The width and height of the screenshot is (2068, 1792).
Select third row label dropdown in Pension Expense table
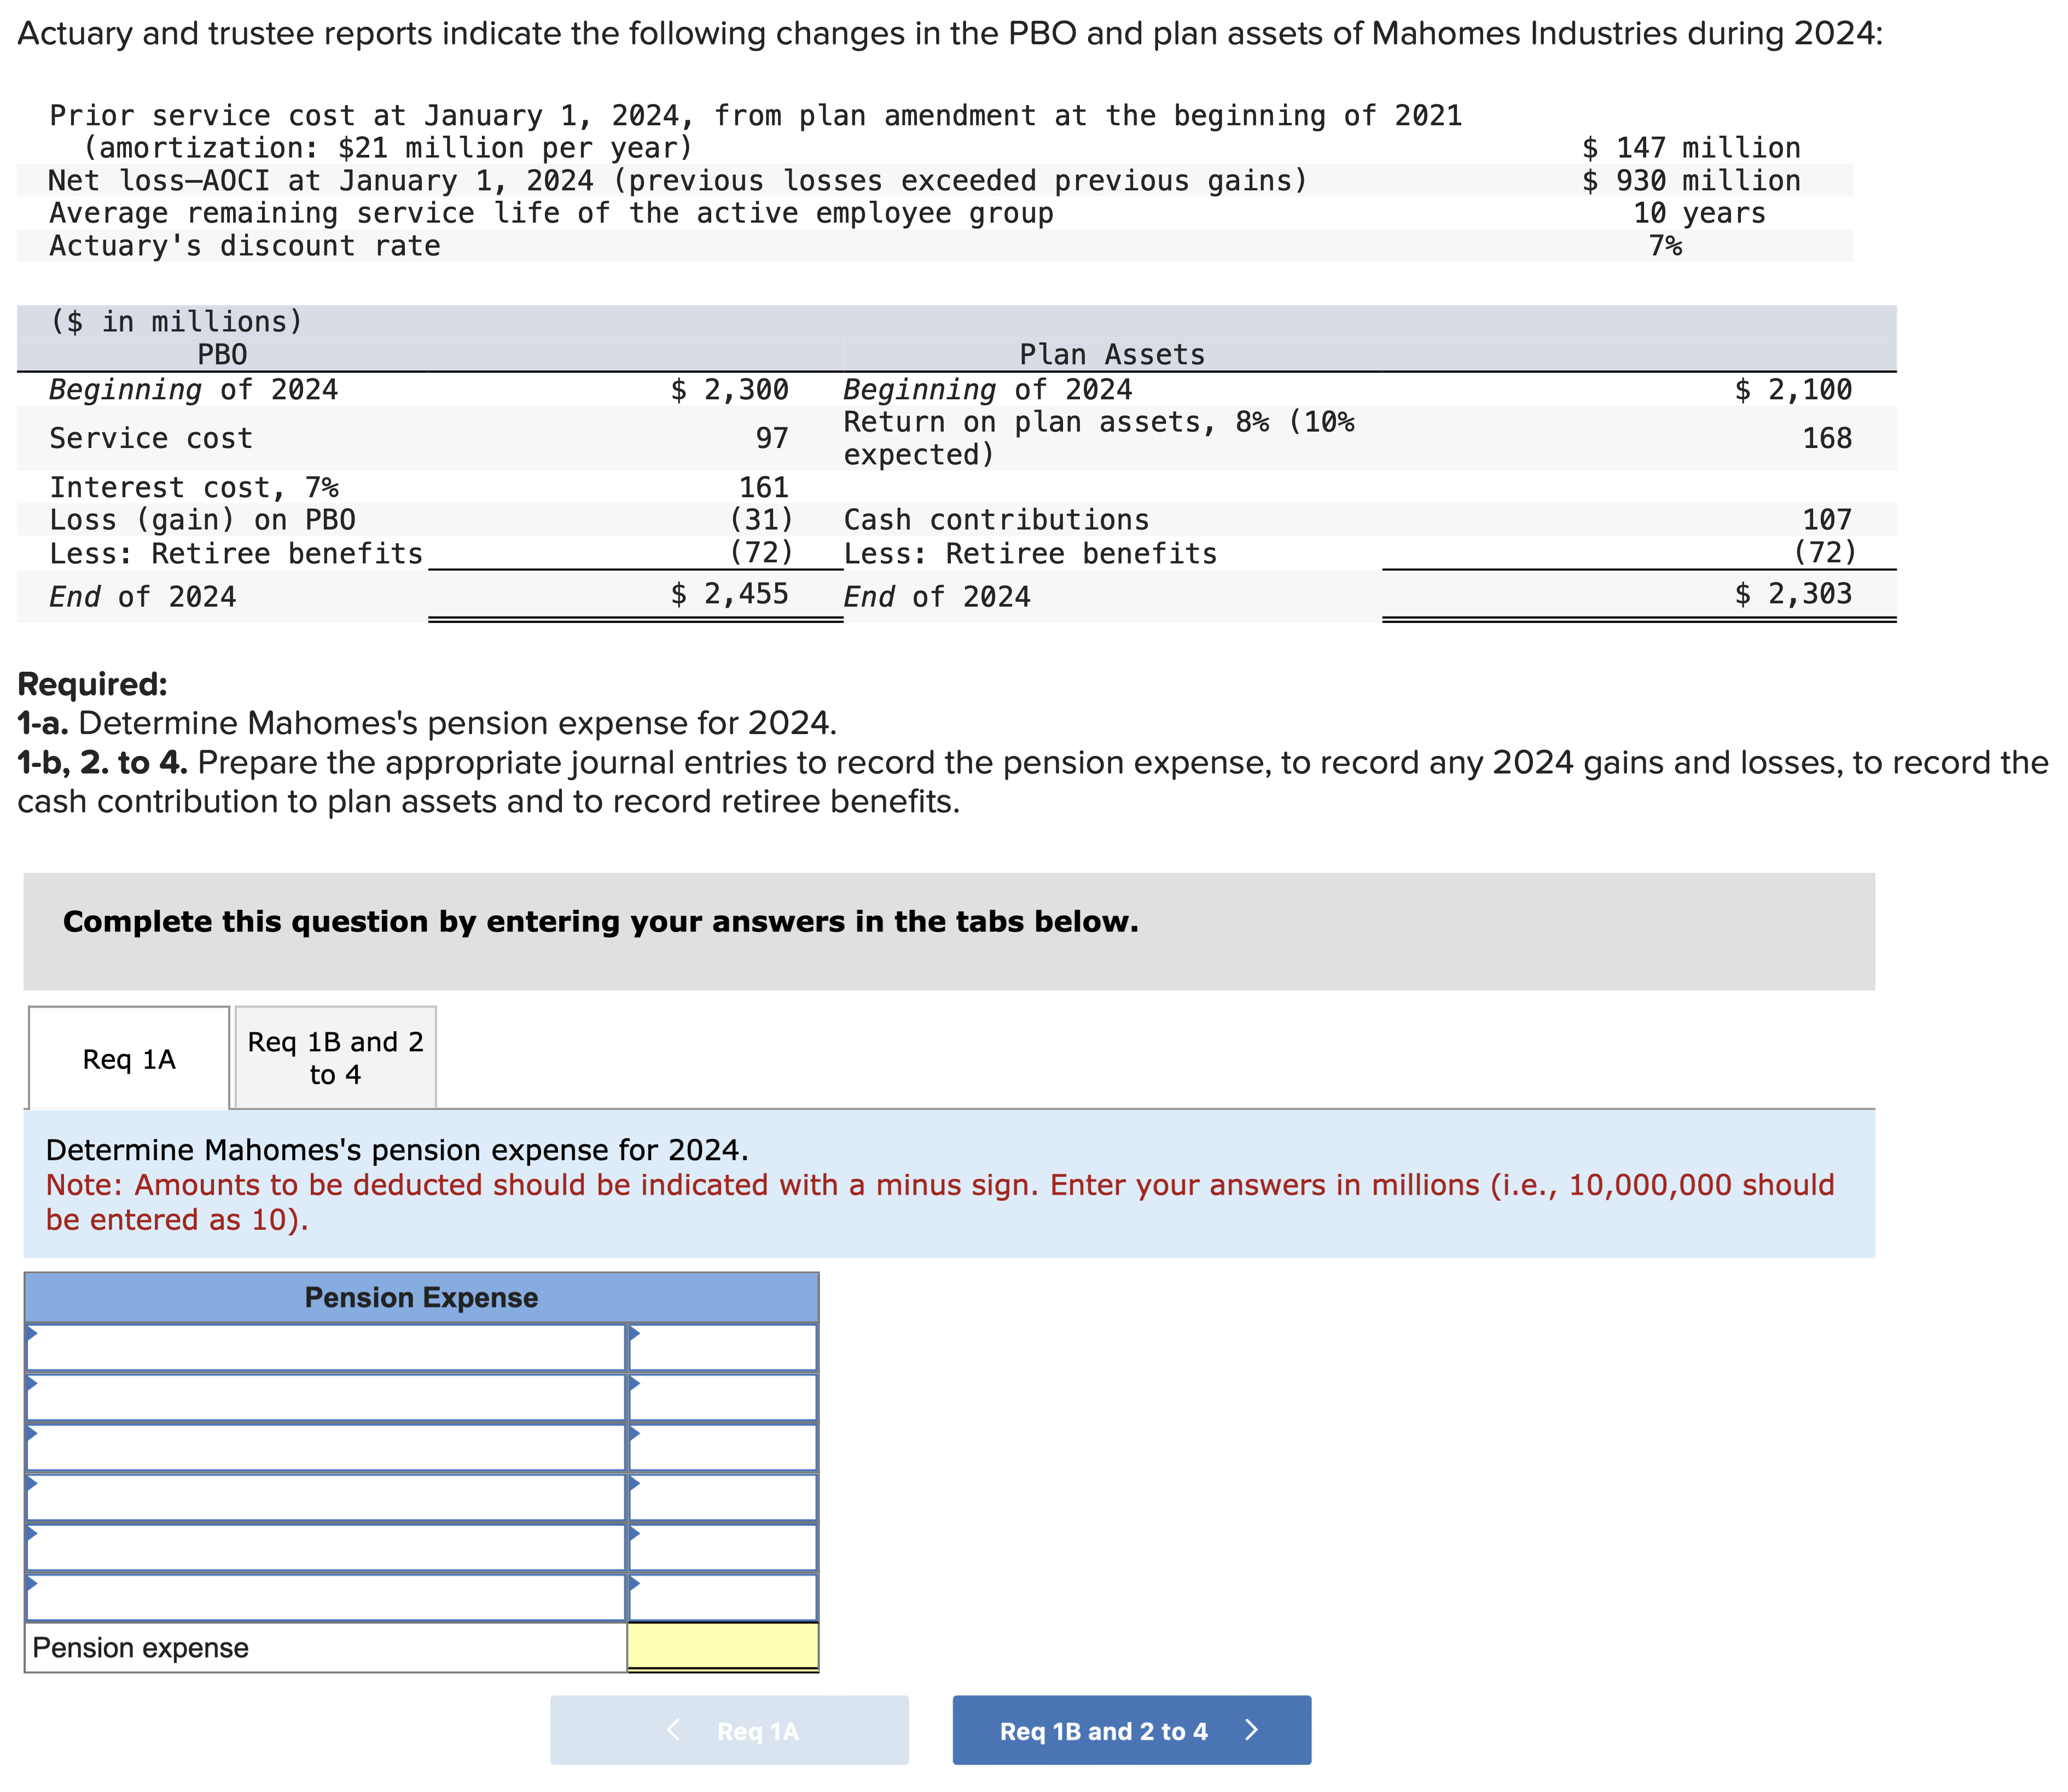pyautogui.click(x=325, y=1447)
